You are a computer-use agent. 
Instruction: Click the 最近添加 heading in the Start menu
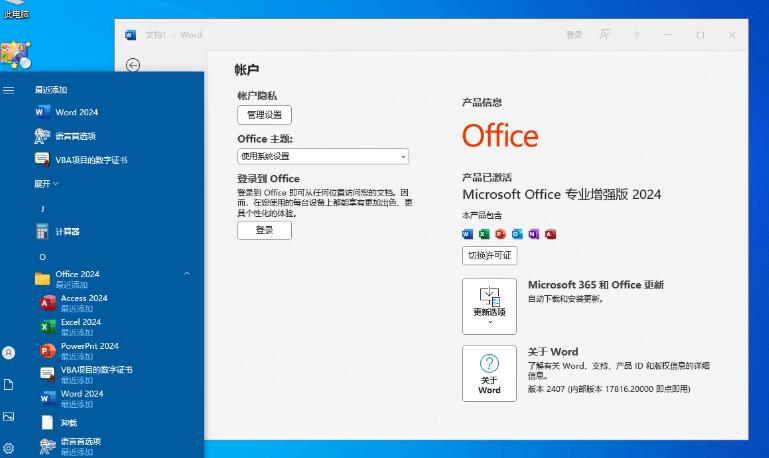[x=51, y=90]
